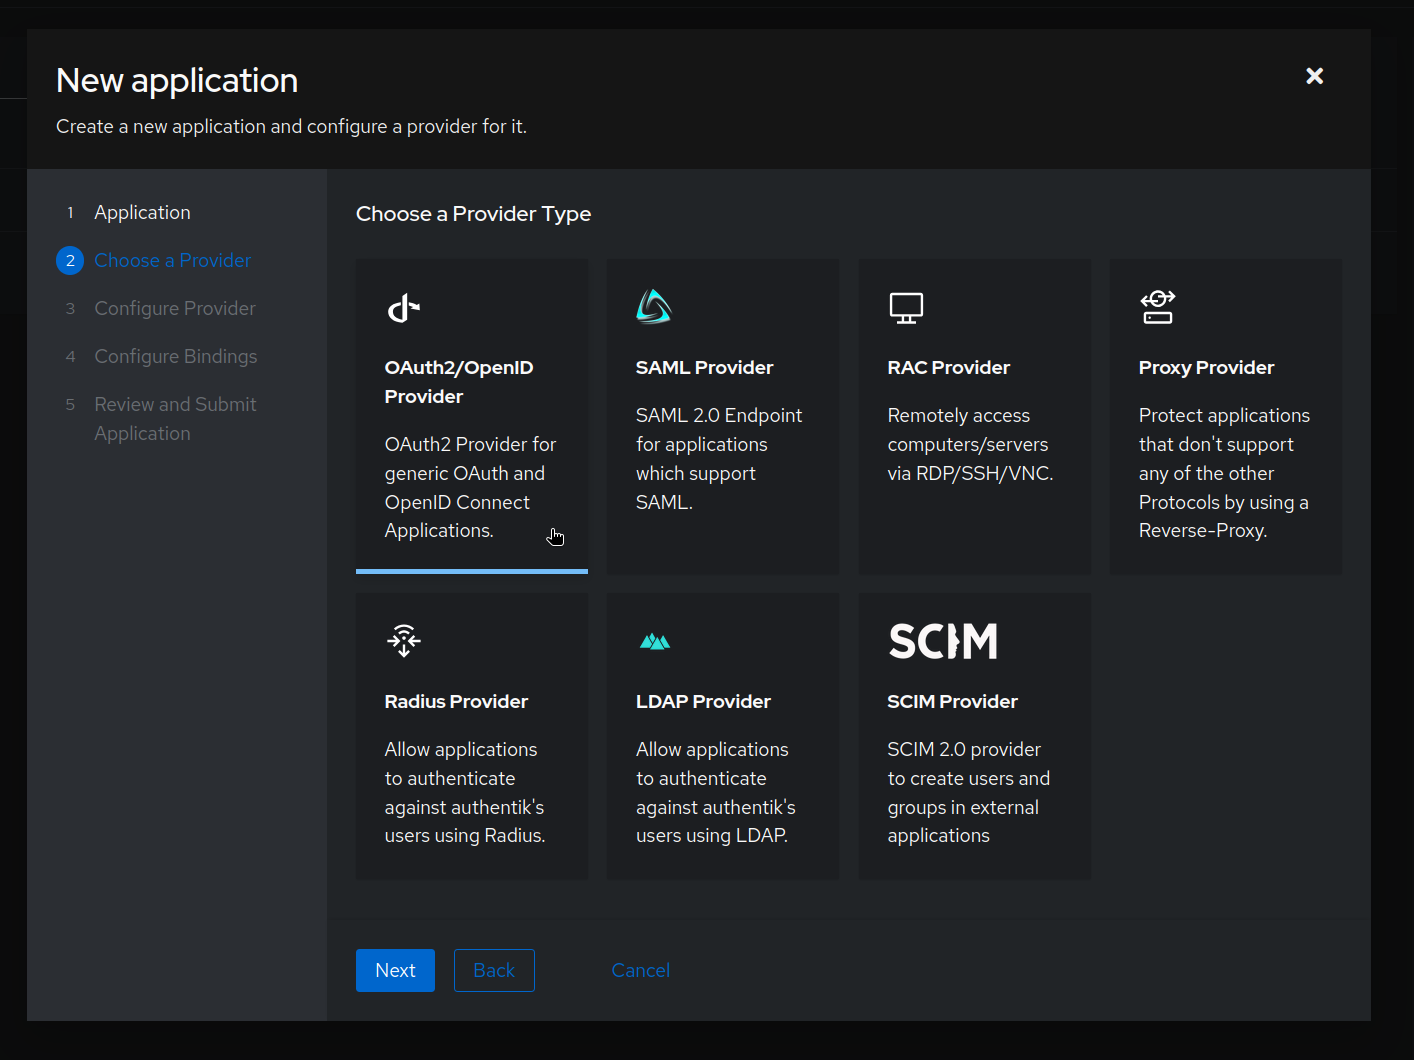Open the Choose a Provider step
This screenshot has width=1414, height=1060.
pos(172,260)
